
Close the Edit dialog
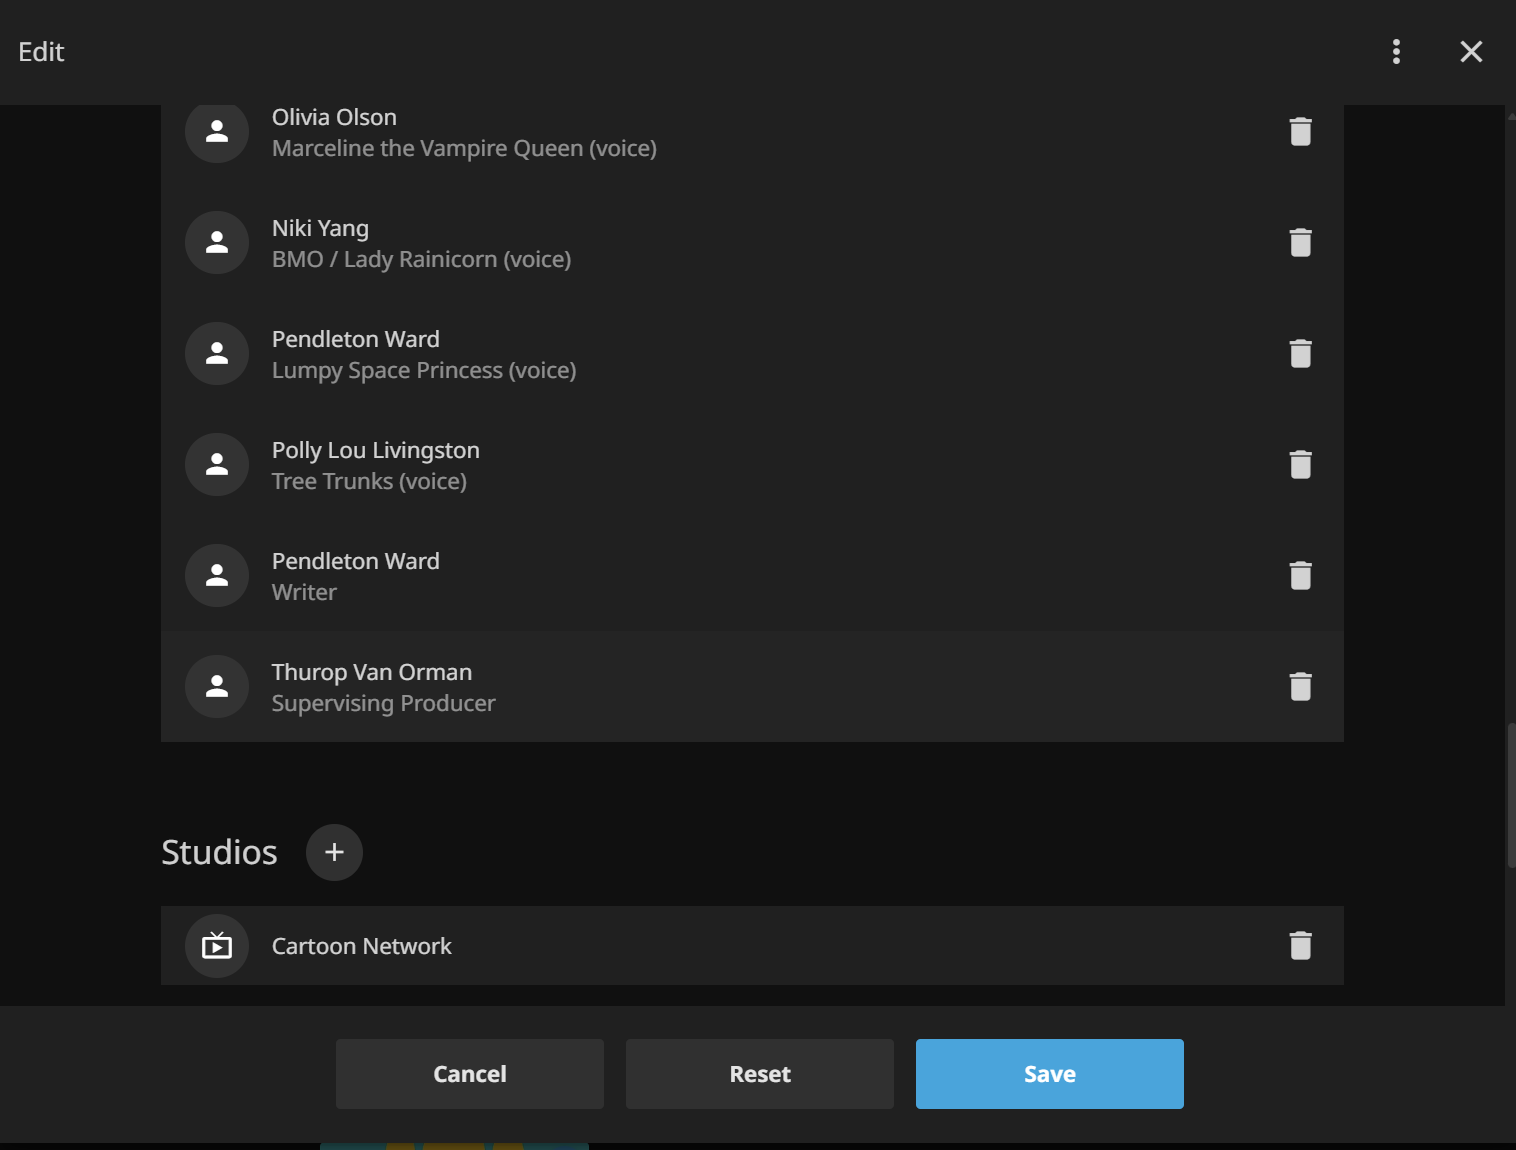coord(1470,52)
